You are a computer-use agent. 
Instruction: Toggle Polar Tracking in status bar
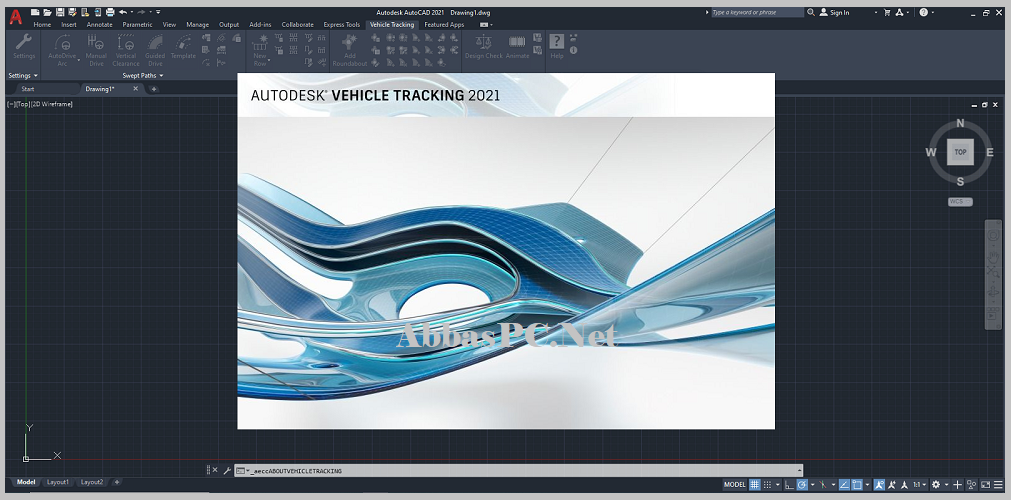tap(802, 485)
